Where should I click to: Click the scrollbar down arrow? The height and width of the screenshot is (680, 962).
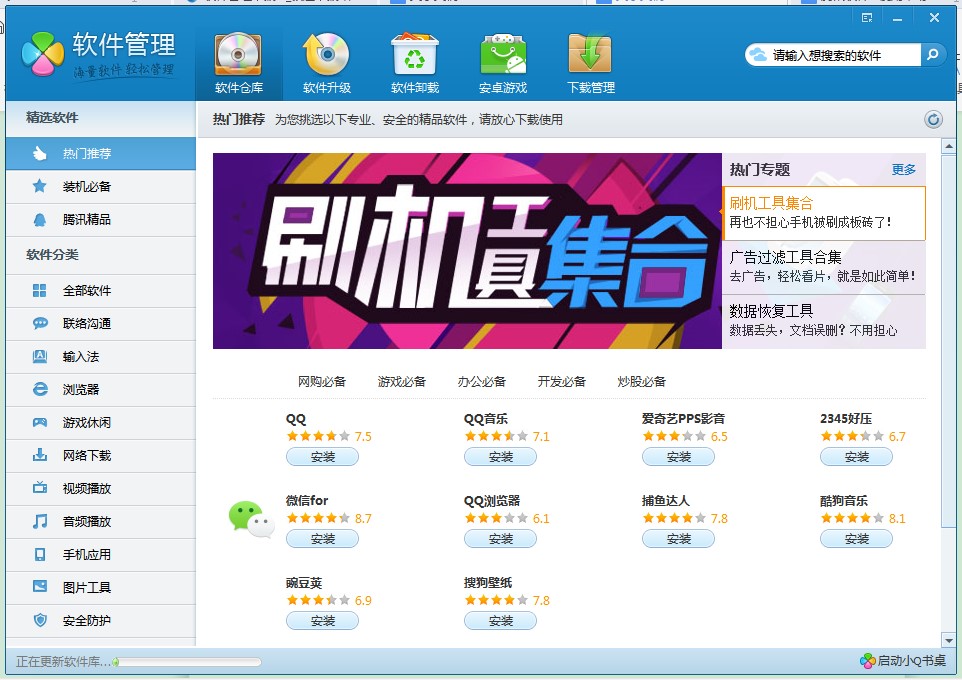point(948,640)
